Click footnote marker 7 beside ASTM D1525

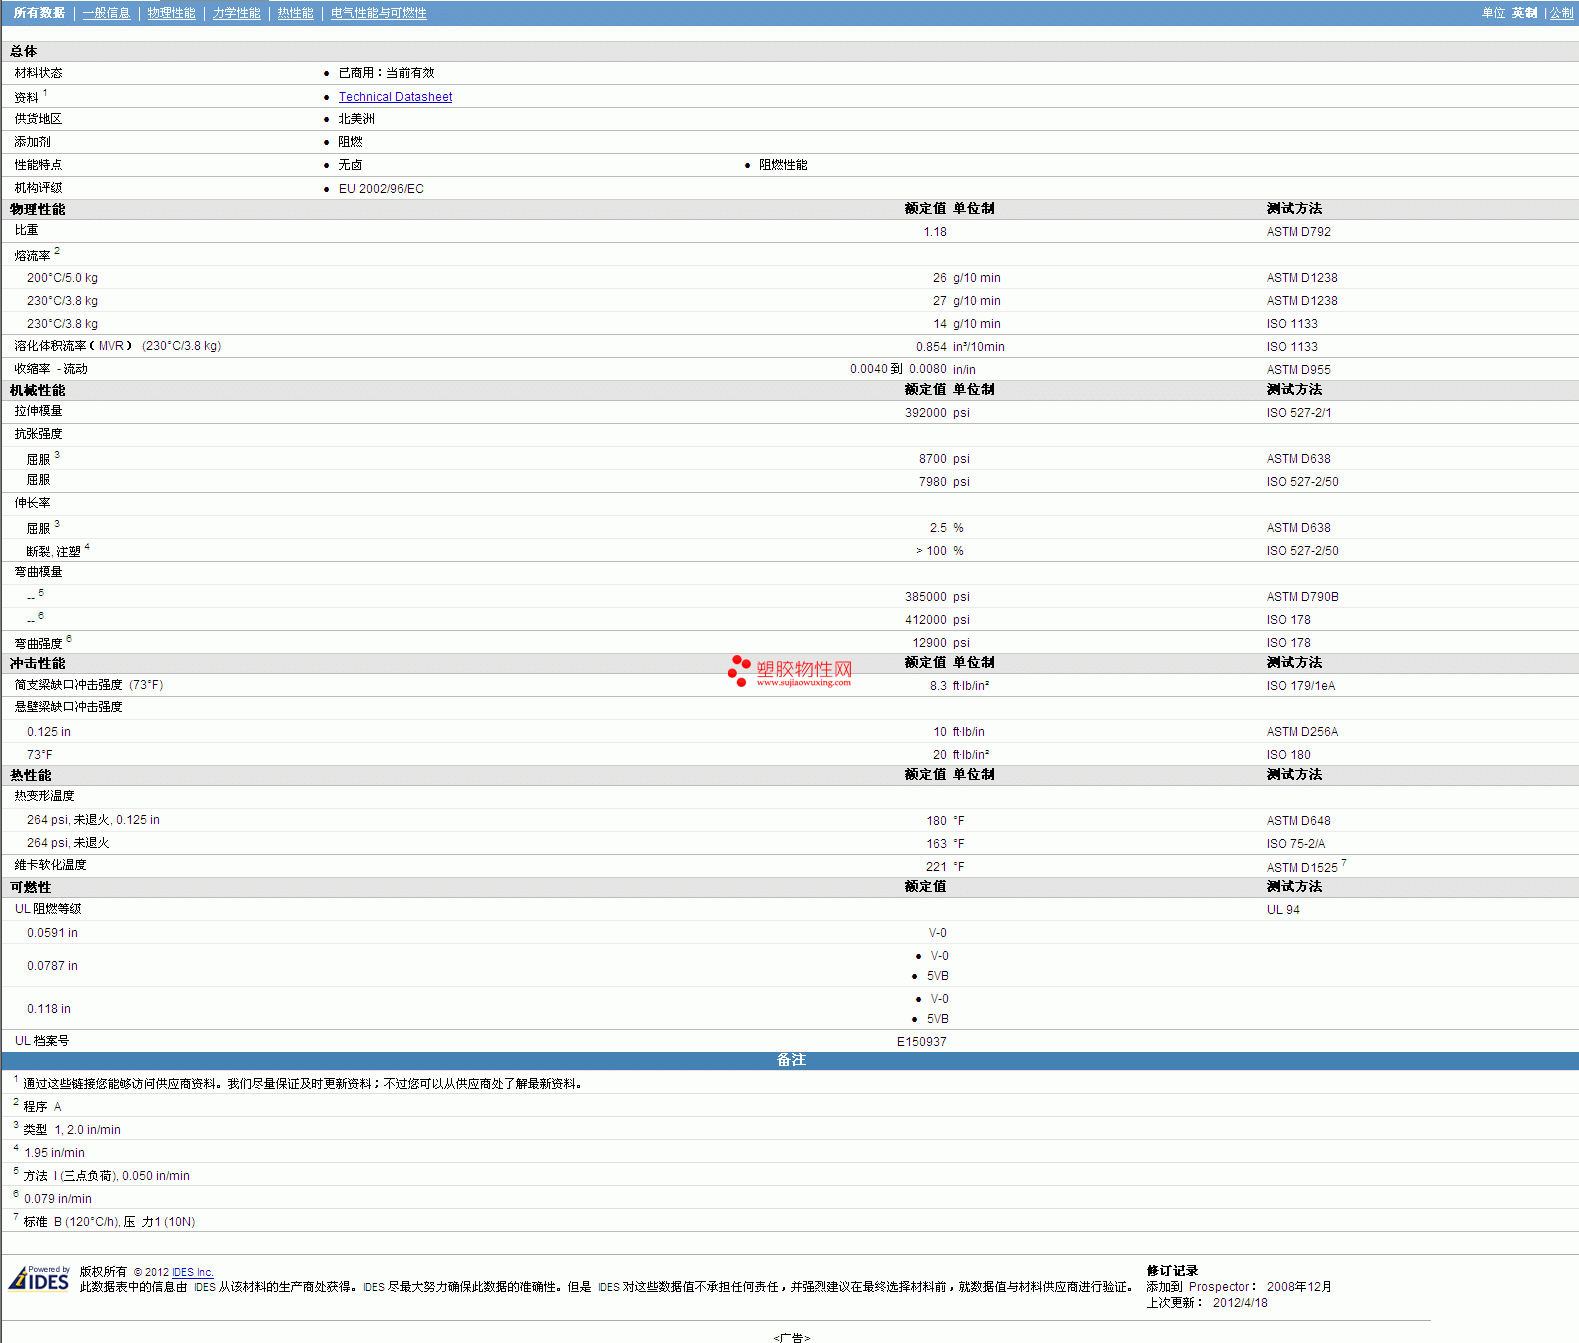click(1343, 863)
